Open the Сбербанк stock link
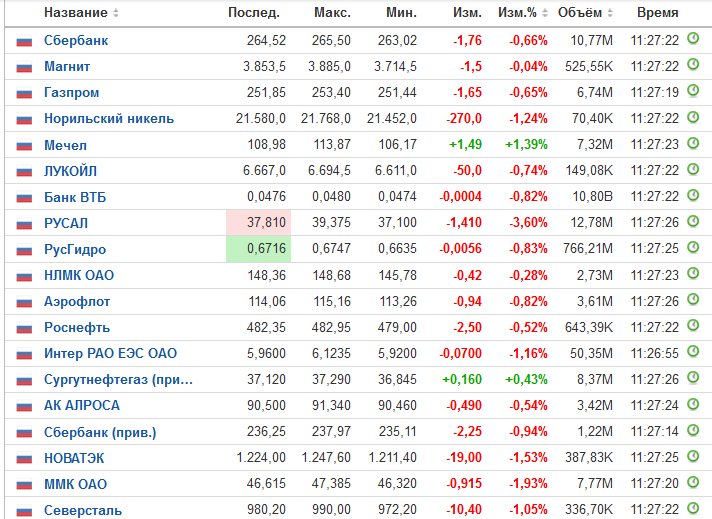 (76, 40)
